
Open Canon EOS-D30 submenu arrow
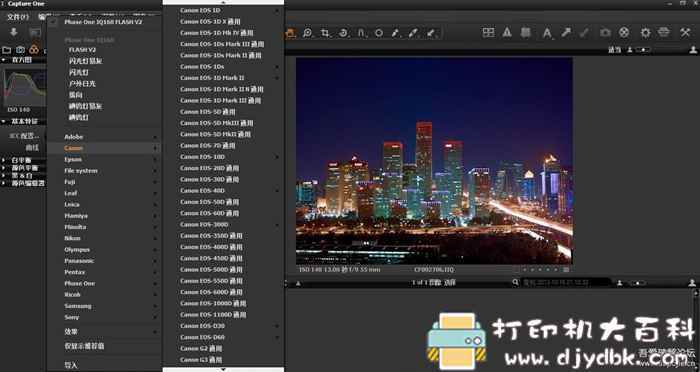[277, 326]
